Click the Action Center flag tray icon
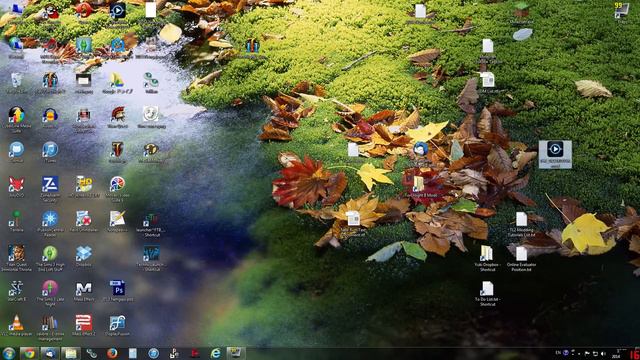The width and height of the screenshot is (640, 360). coord(587,353)
